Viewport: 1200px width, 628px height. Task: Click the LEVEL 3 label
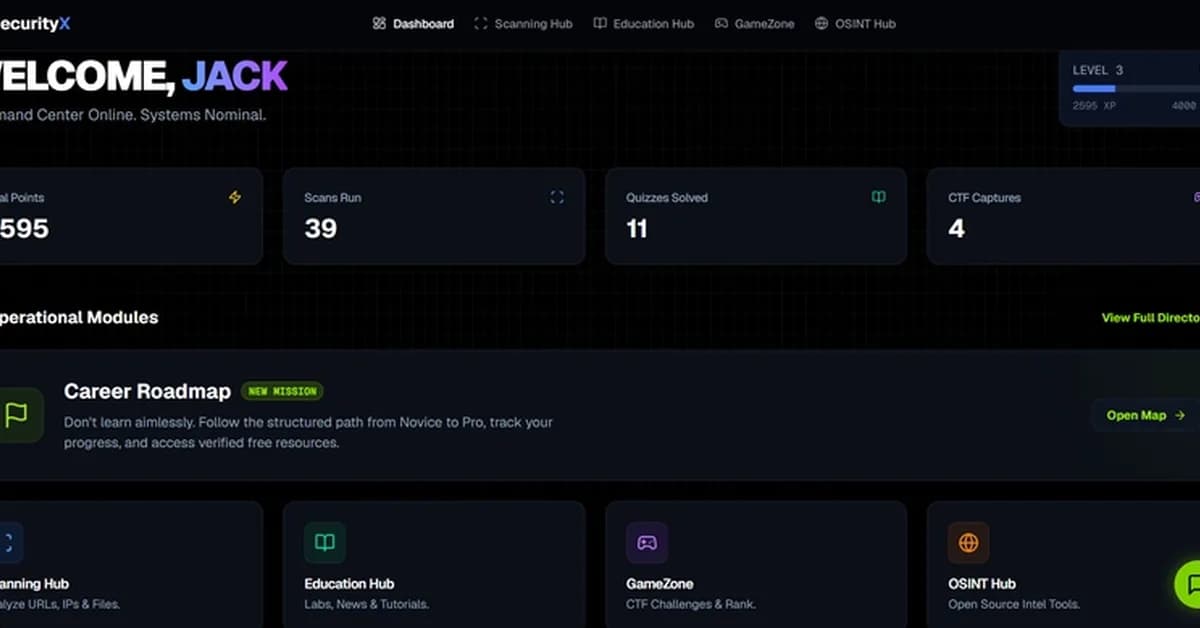1098,70
